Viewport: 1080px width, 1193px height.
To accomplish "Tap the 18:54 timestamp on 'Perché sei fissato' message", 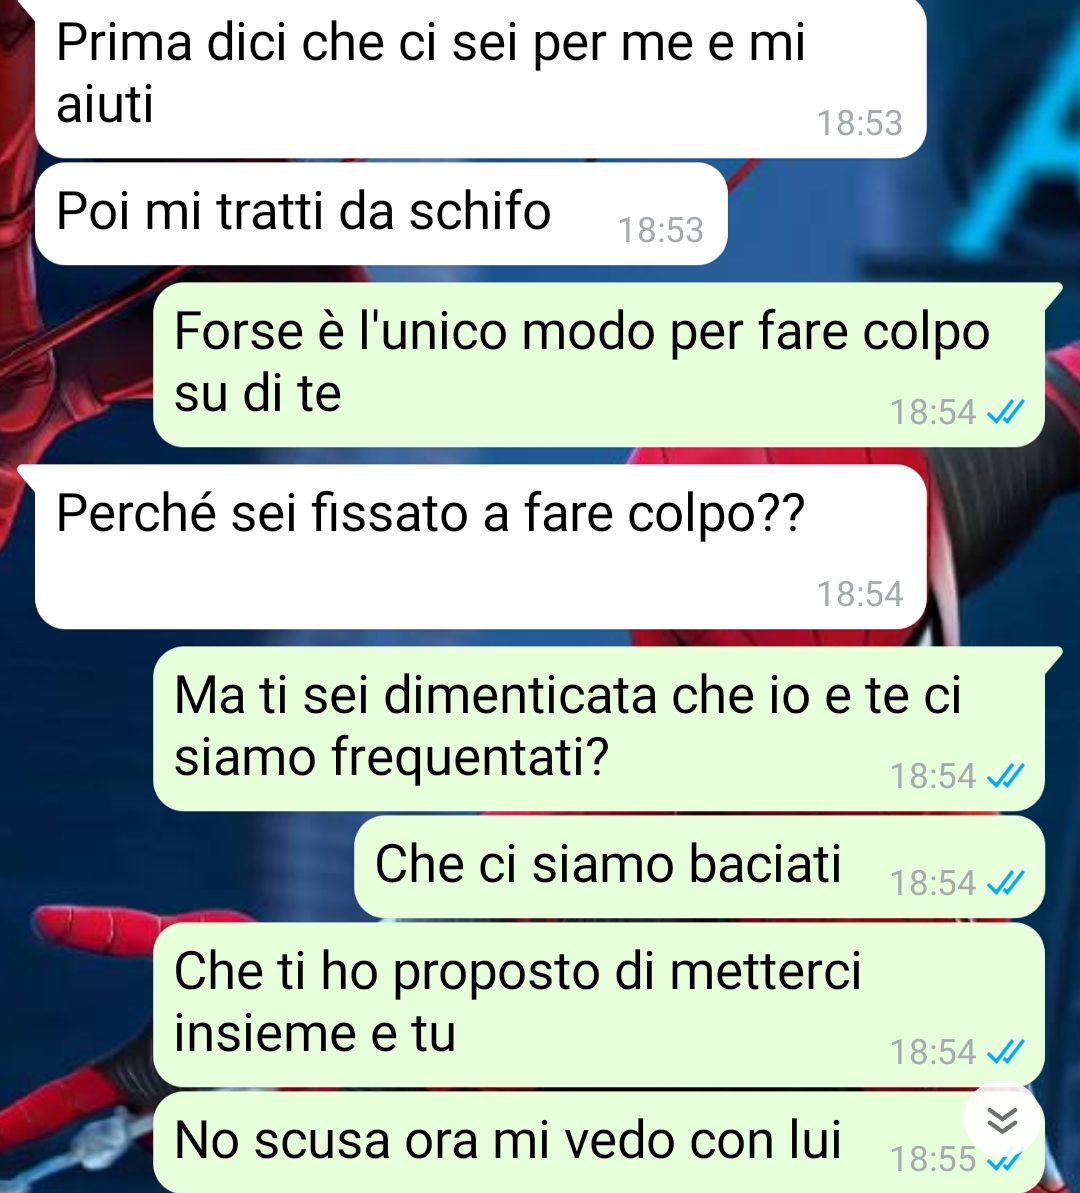I will point(860,594).
